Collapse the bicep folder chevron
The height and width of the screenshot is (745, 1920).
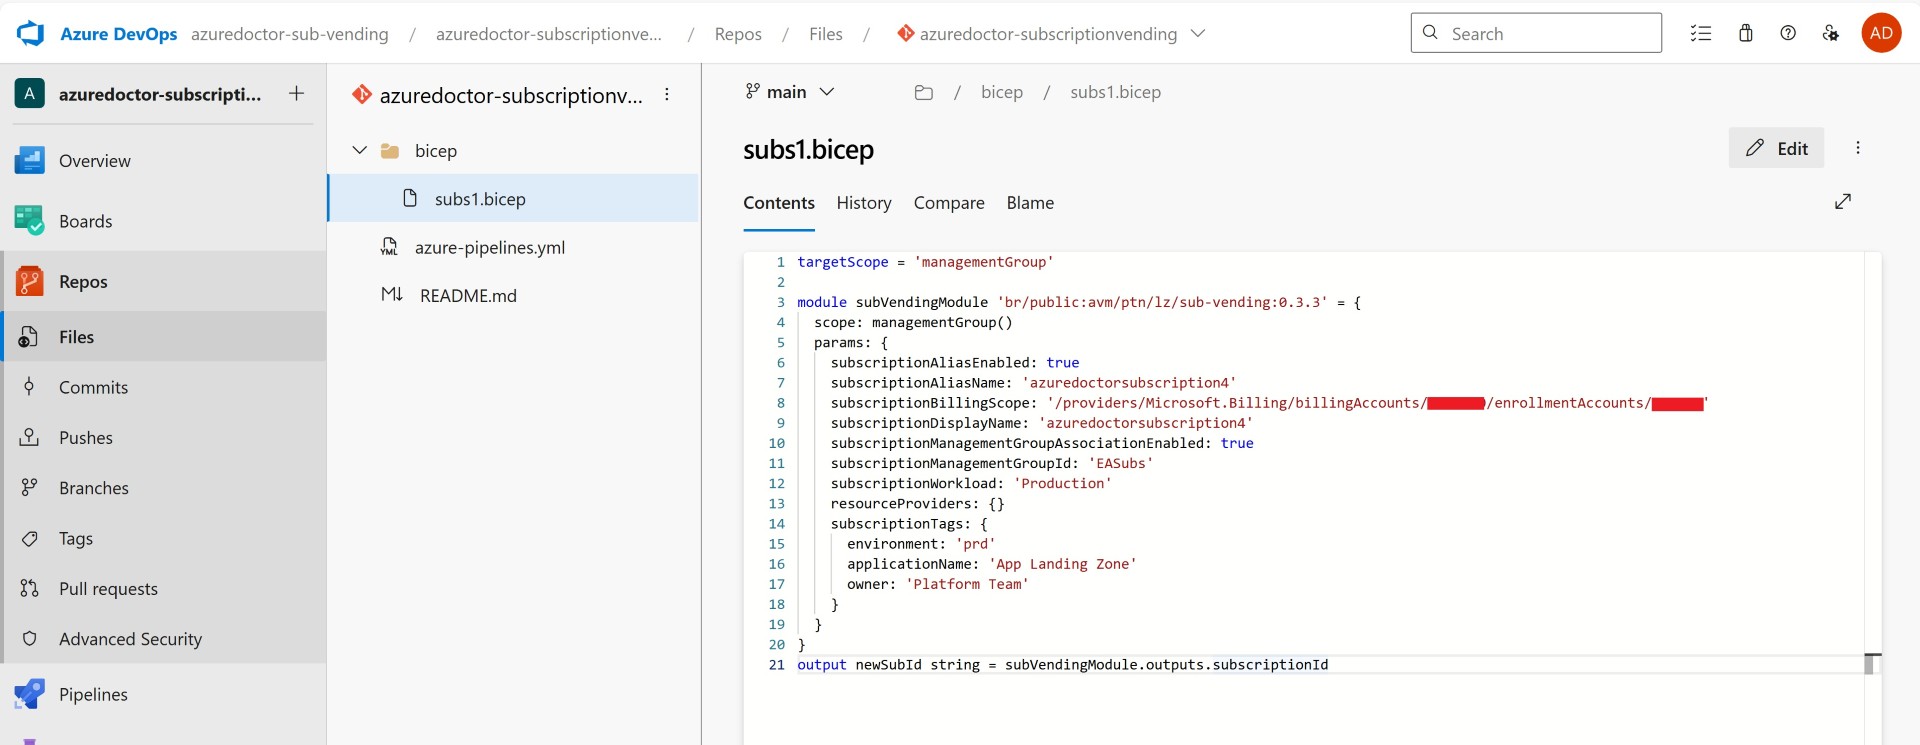click(x=359, y=150)
